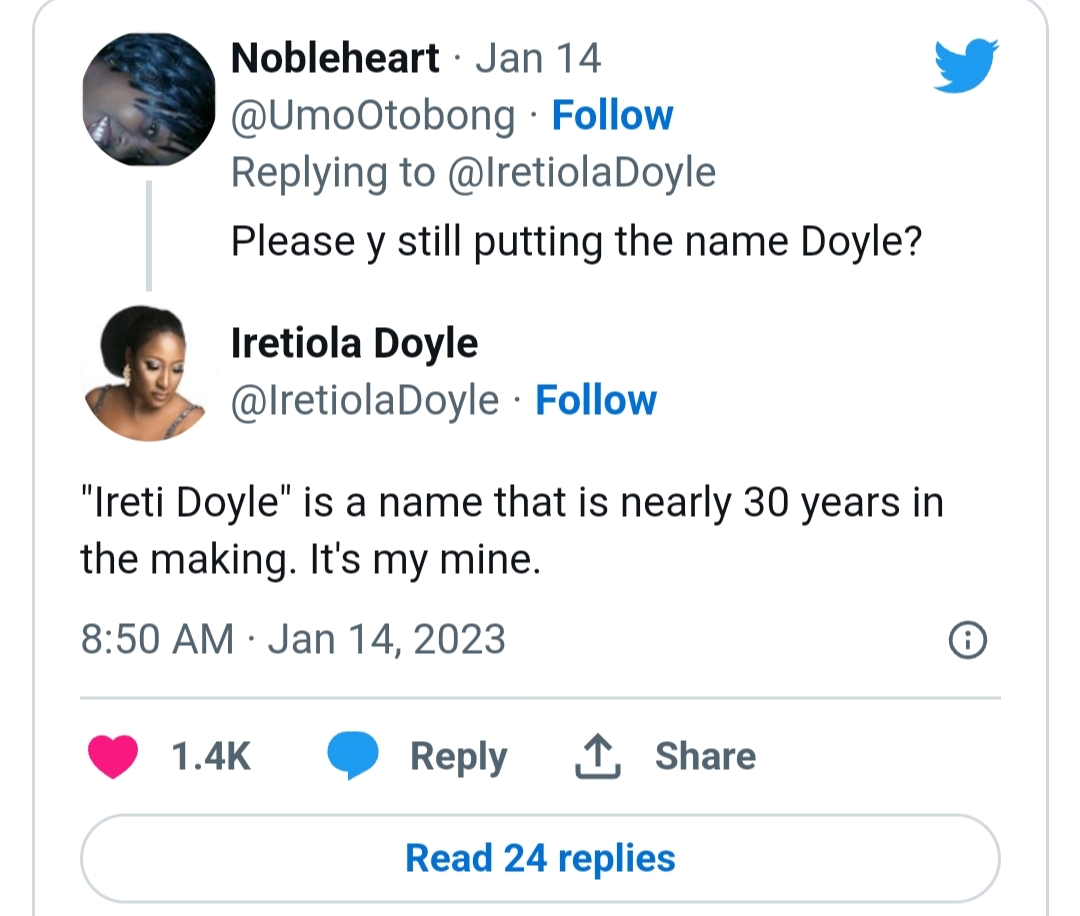Click the 1.4K likes count
The image size is (1080, 916).
coord(211,757)
